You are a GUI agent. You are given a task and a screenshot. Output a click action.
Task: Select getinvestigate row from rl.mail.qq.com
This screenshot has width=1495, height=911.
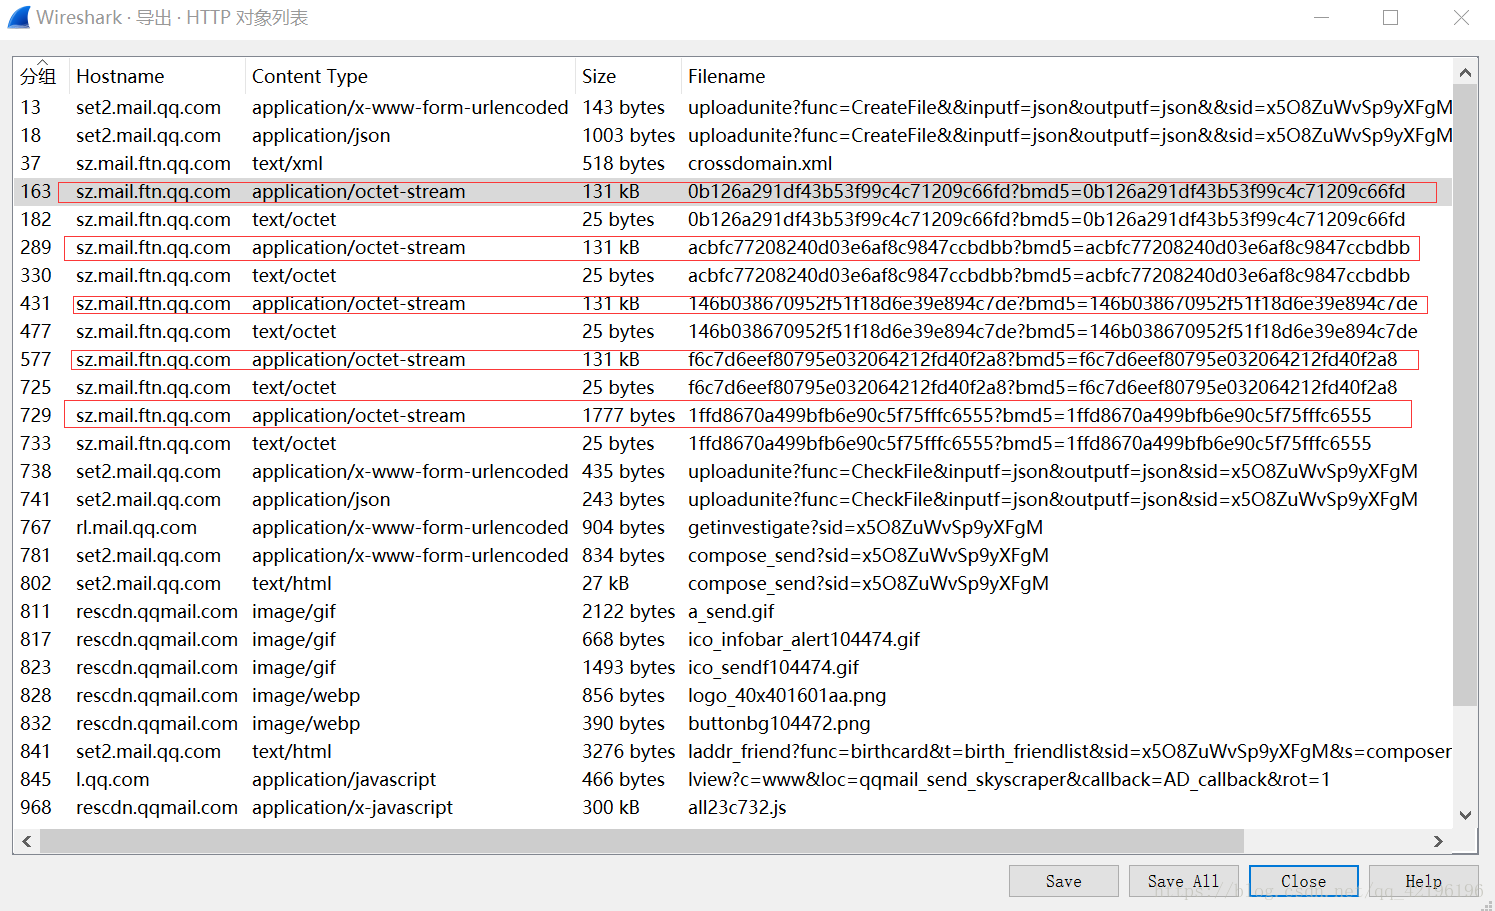[x=733, y=527]
